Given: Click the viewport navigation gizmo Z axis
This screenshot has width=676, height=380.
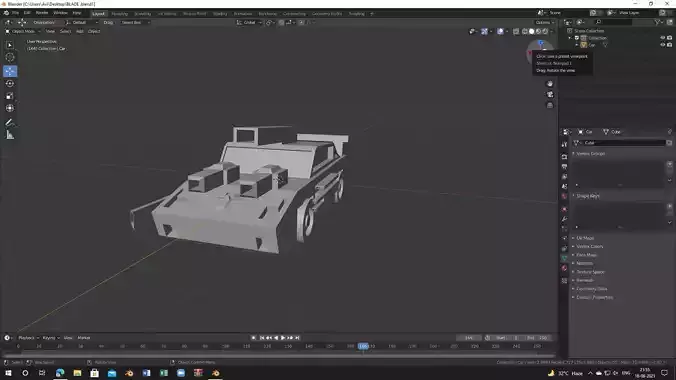Looking at the screenshot, I should pyautogui.click(x=541, y=43).
